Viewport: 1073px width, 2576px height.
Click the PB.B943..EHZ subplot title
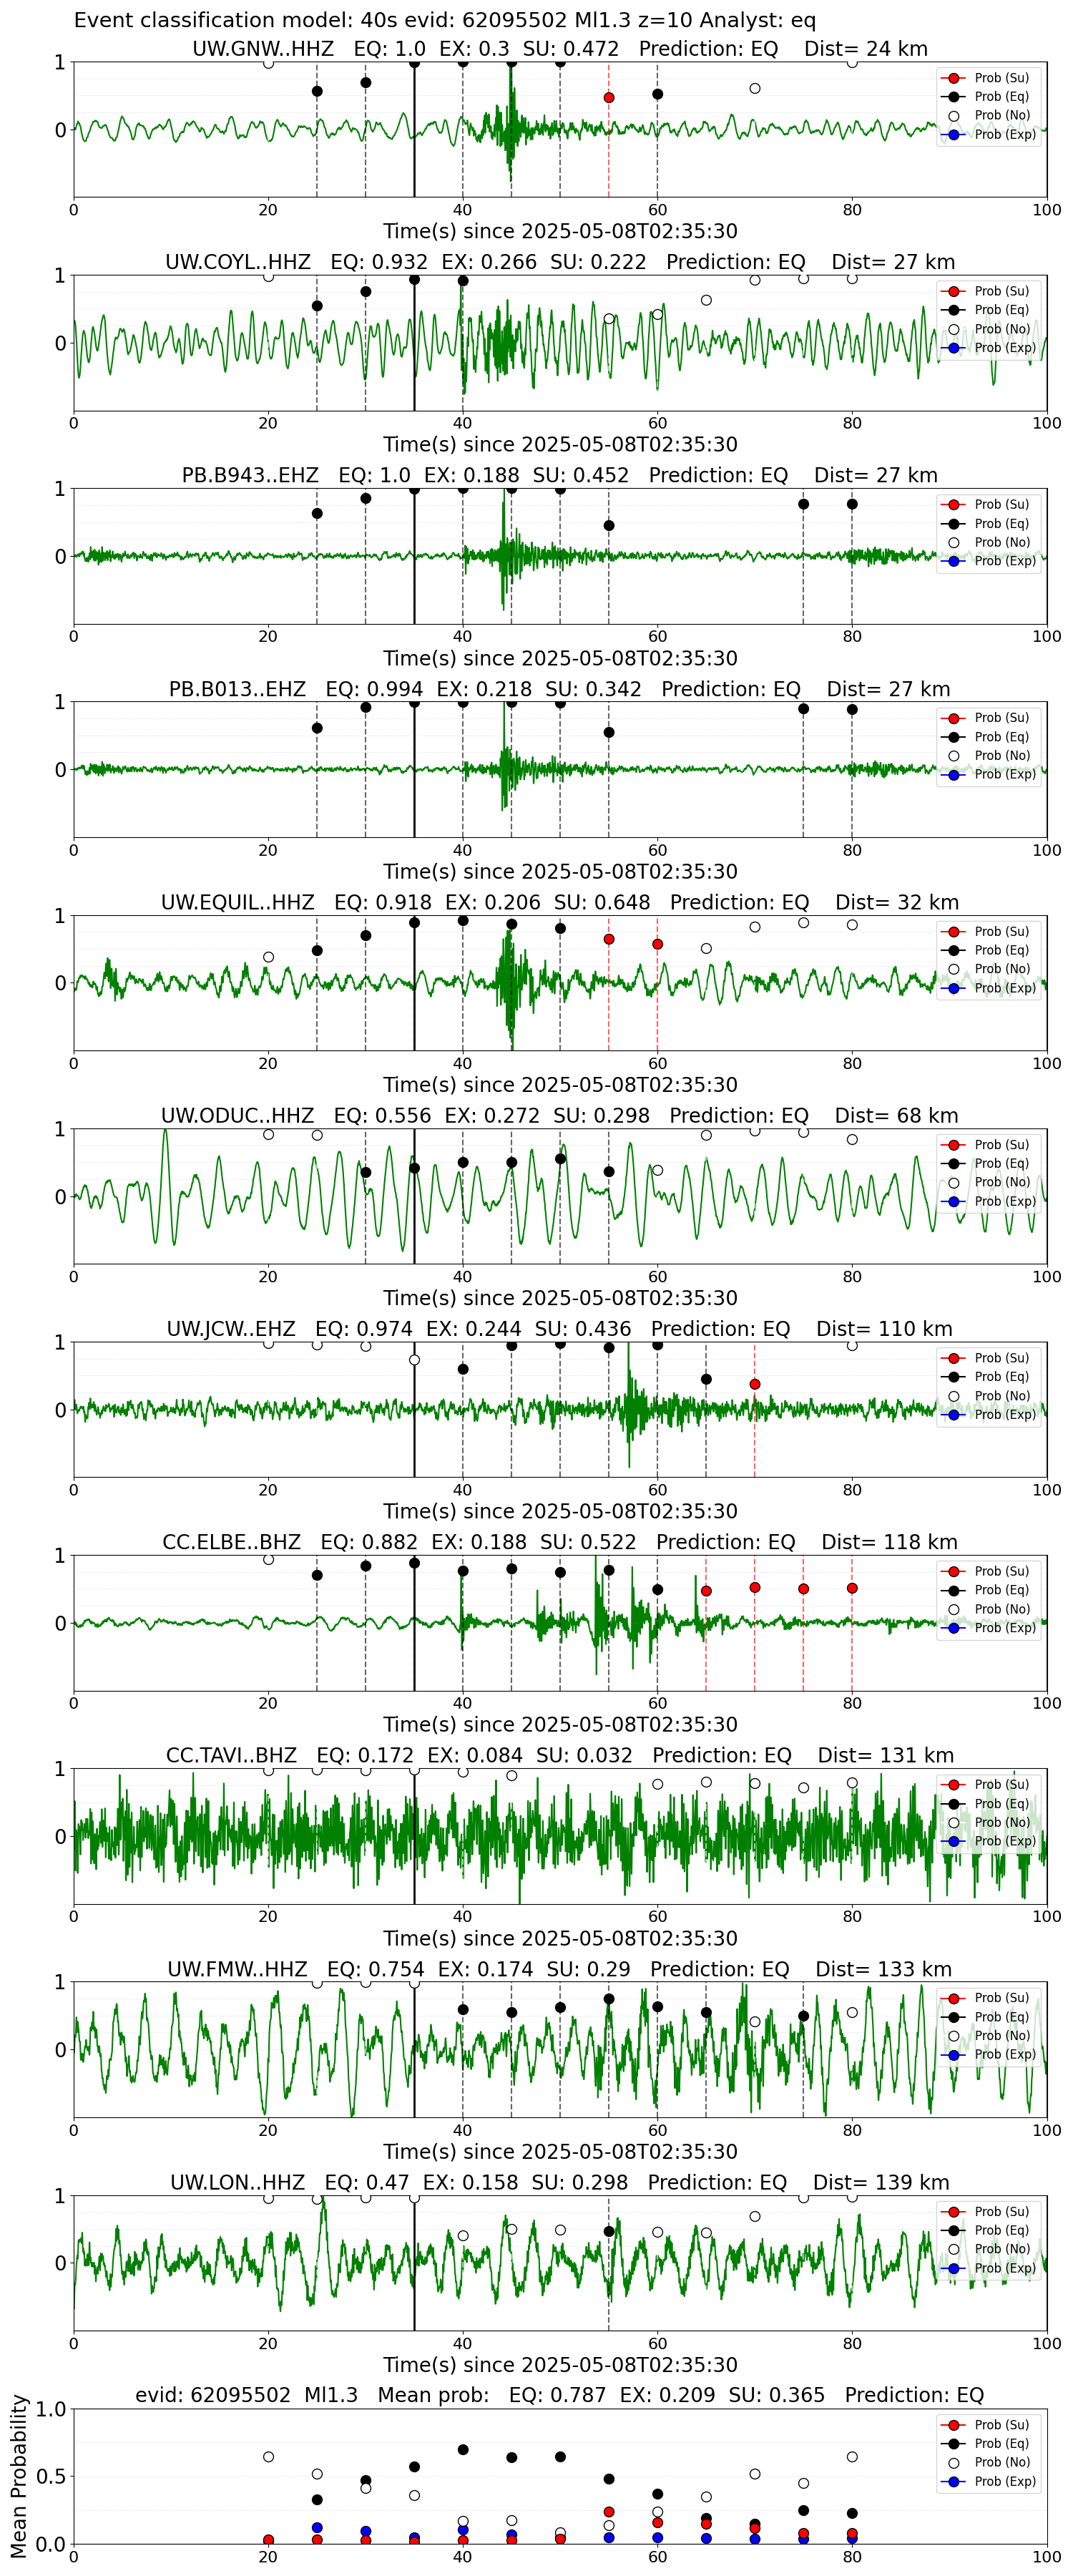click(x=560, y=475)
